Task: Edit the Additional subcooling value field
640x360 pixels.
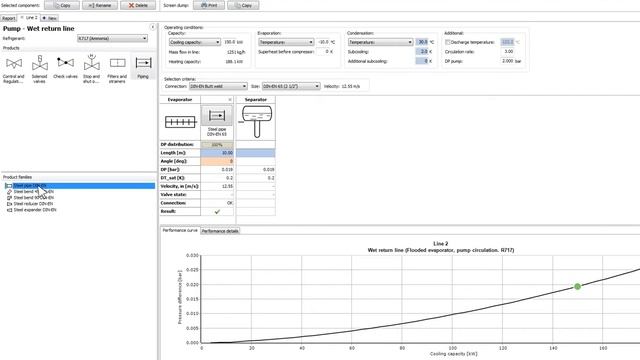Action: point(422,61)
